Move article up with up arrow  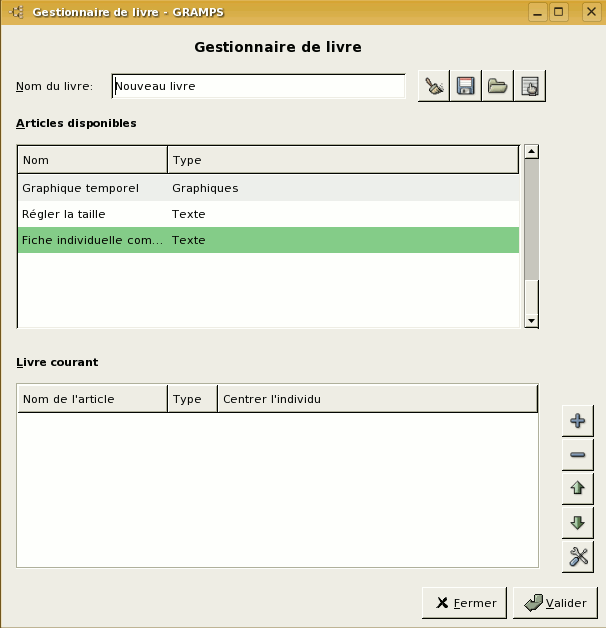(x=577, y=489)
